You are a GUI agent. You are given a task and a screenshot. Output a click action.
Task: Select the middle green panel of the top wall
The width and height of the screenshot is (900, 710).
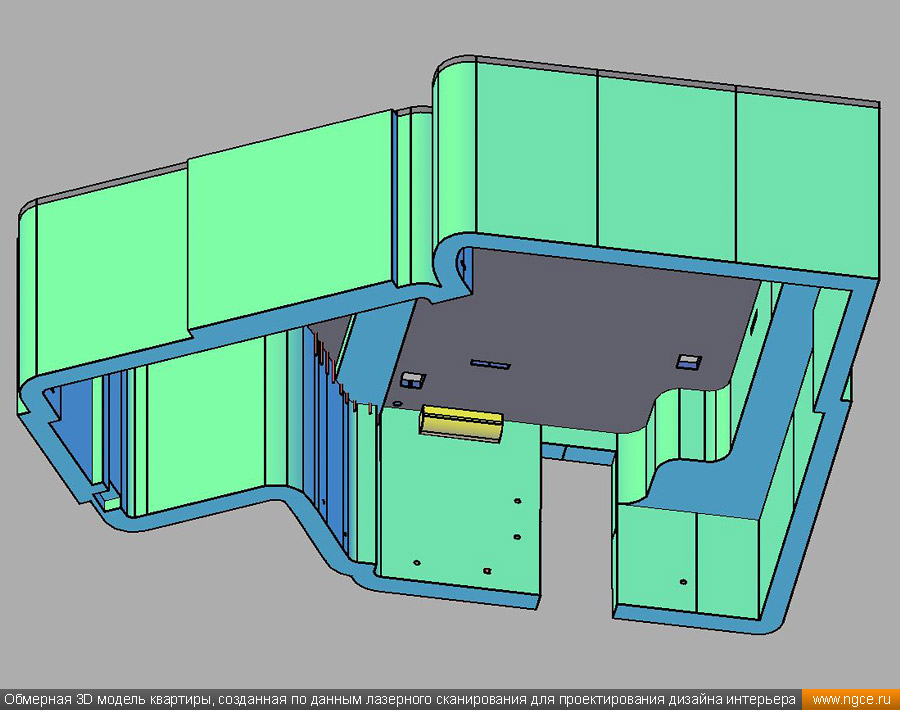[x=666, y=165]
